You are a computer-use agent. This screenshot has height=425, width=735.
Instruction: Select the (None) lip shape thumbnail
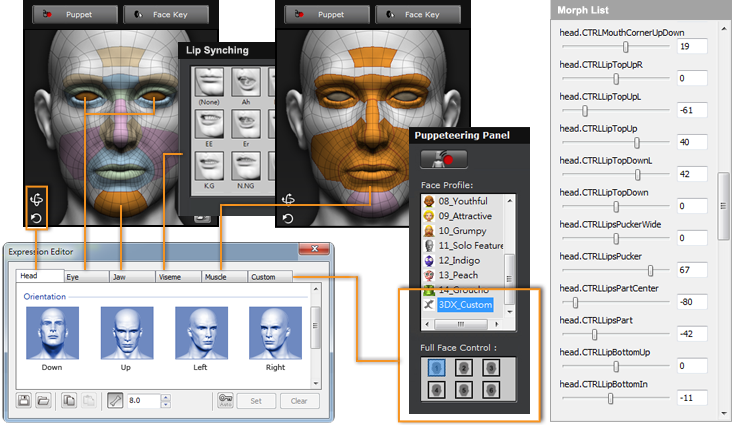click(x=209, y=82)
